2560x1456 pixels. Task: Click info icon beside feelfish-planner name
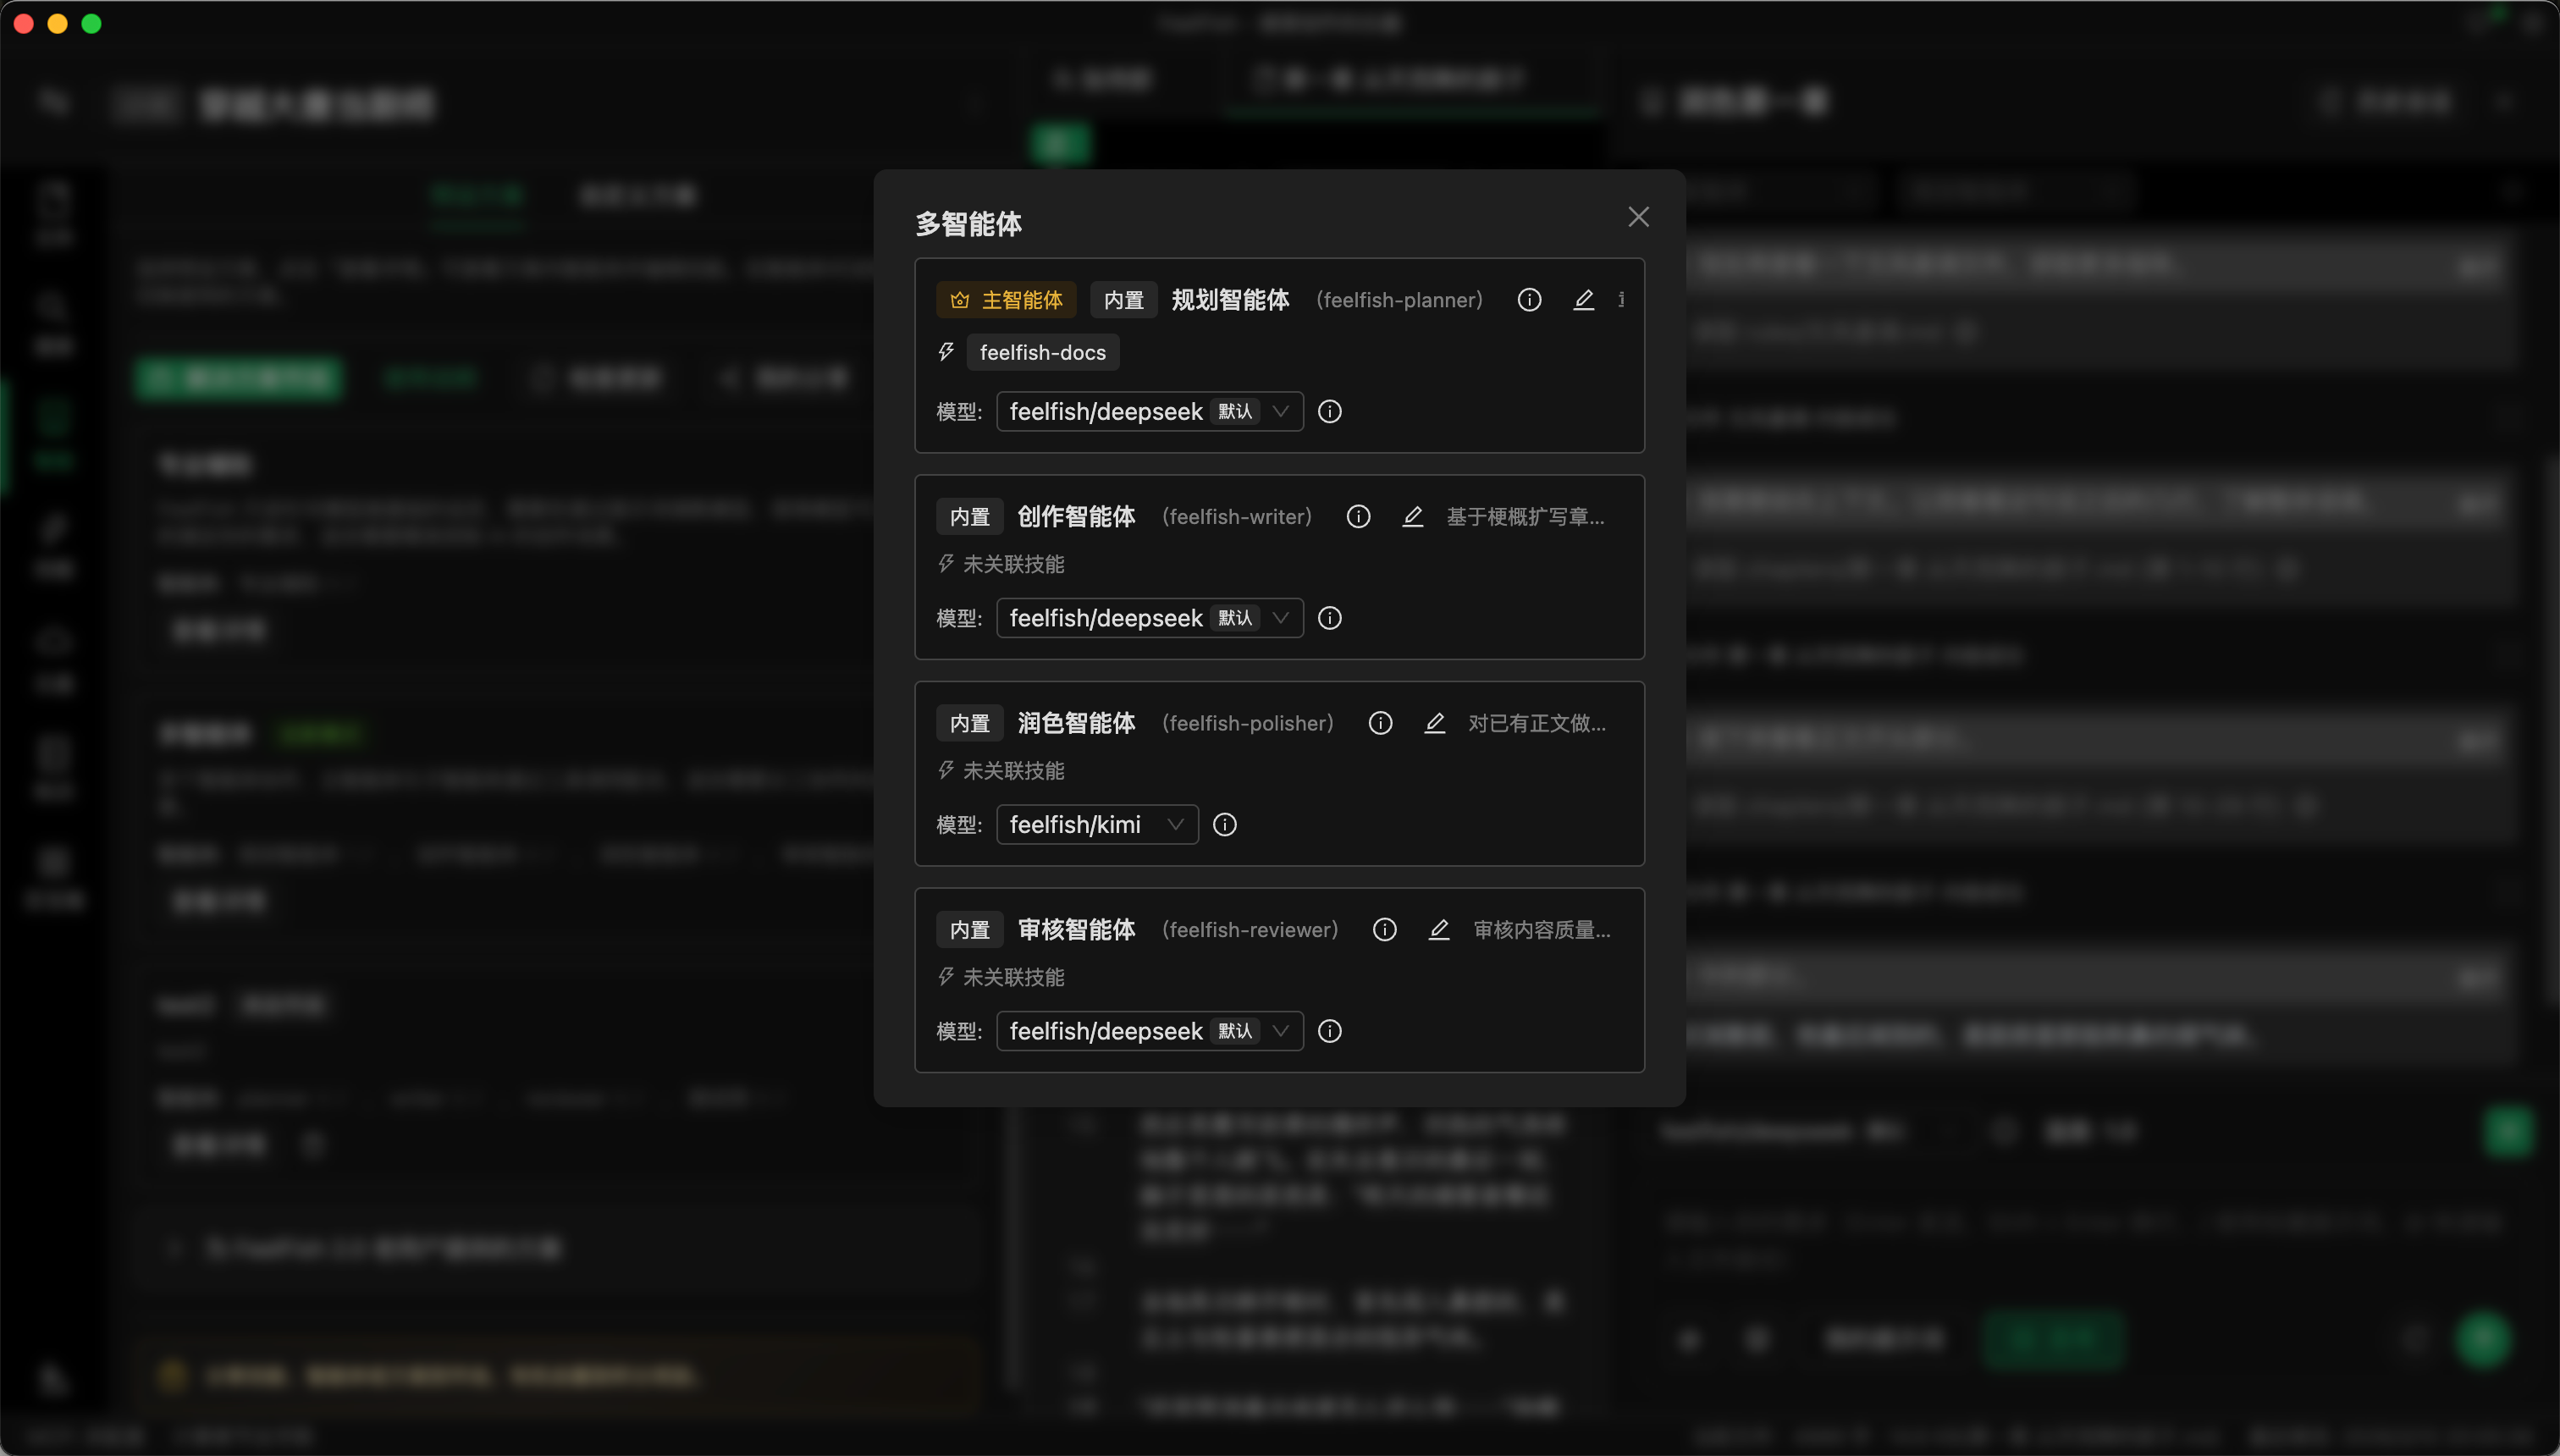point(1528,300)
